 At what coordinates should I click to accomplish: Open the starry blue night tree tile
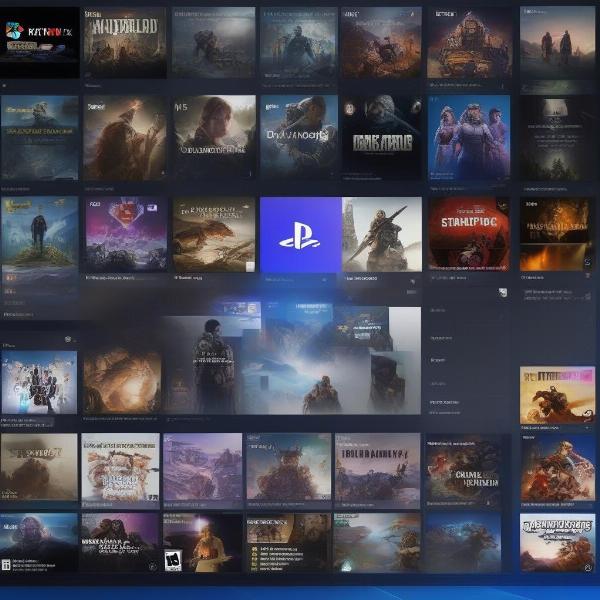pyautogui.click(x=463, y=543)
